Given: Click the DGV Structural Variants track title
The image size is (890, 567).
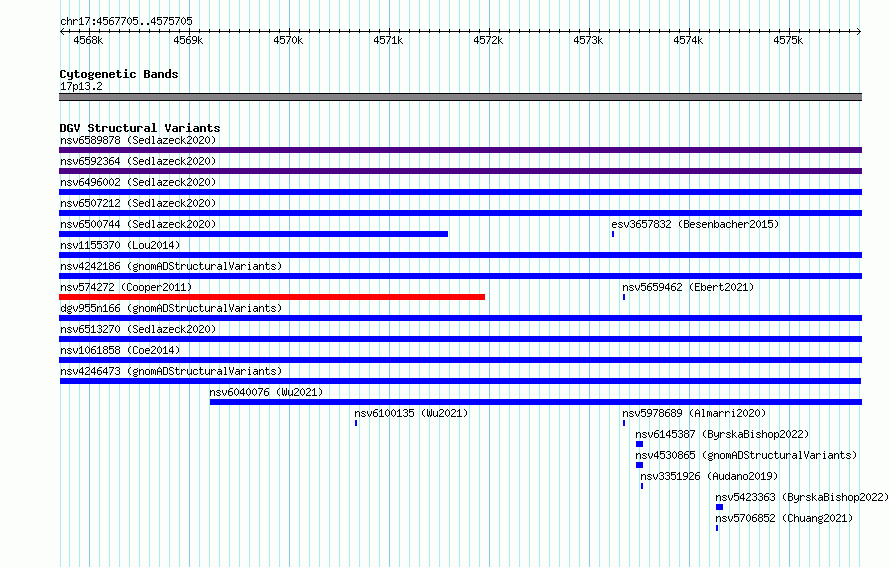Looking at the screenshot, I should click(x=140, y=128).
